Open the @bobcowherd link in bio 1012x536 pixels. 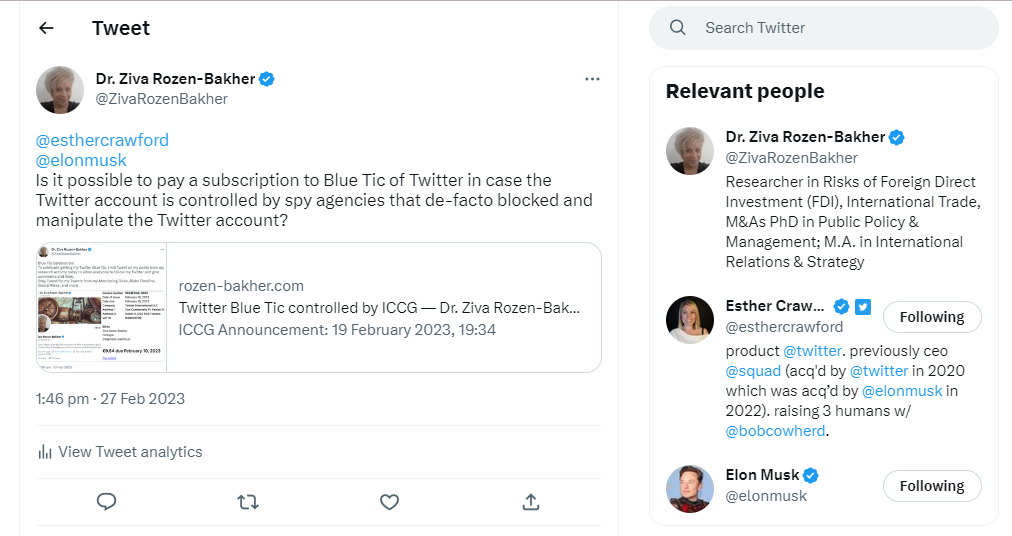click(778, 431)
